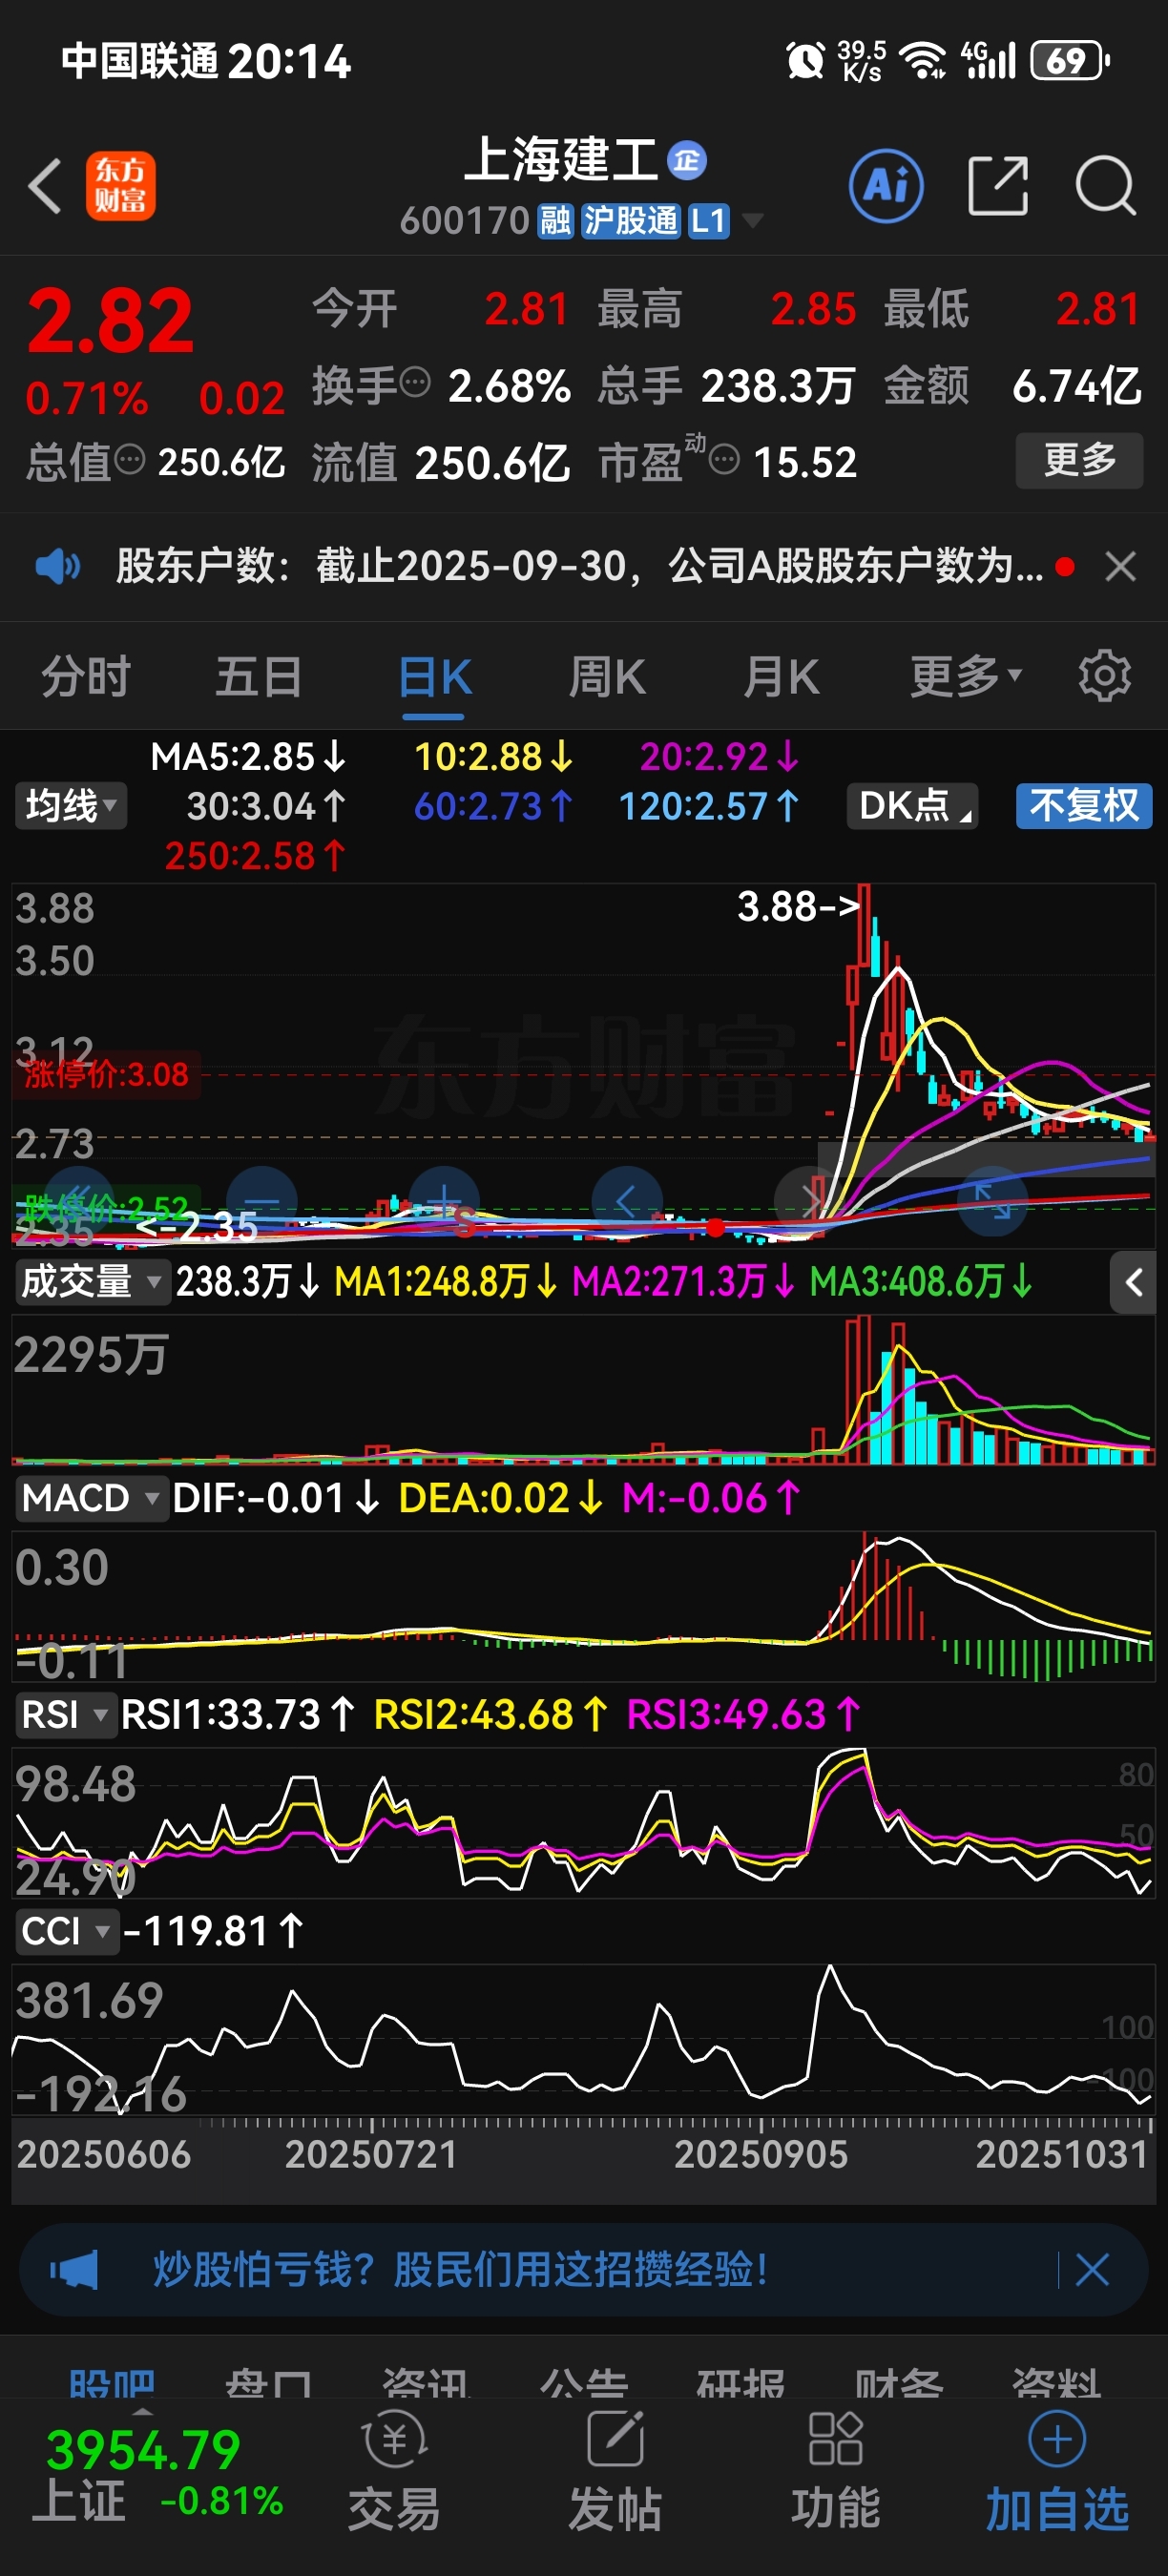1168x2576 pixels.
Task: Open the 东方财富 logo icon
Action: point(120,186)
